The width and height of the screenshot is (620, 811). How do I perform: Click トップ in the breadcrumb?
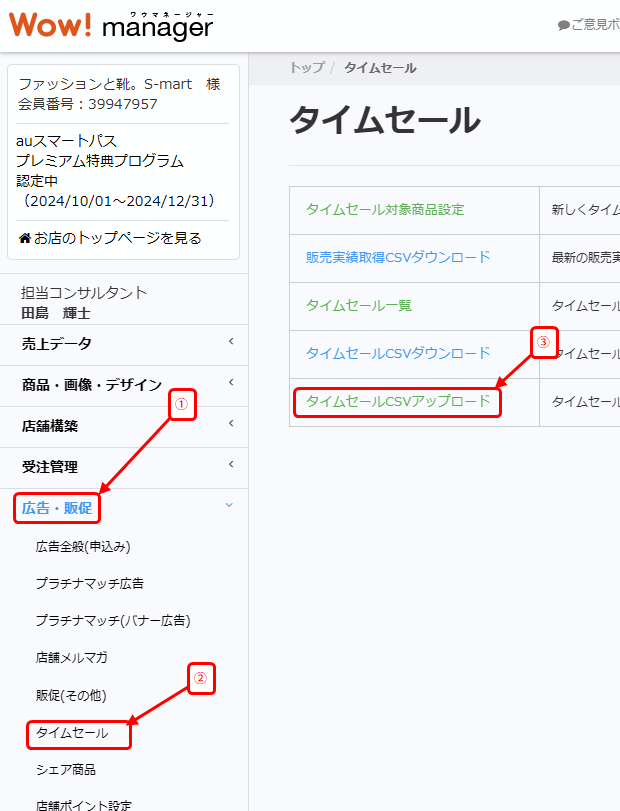306,68
